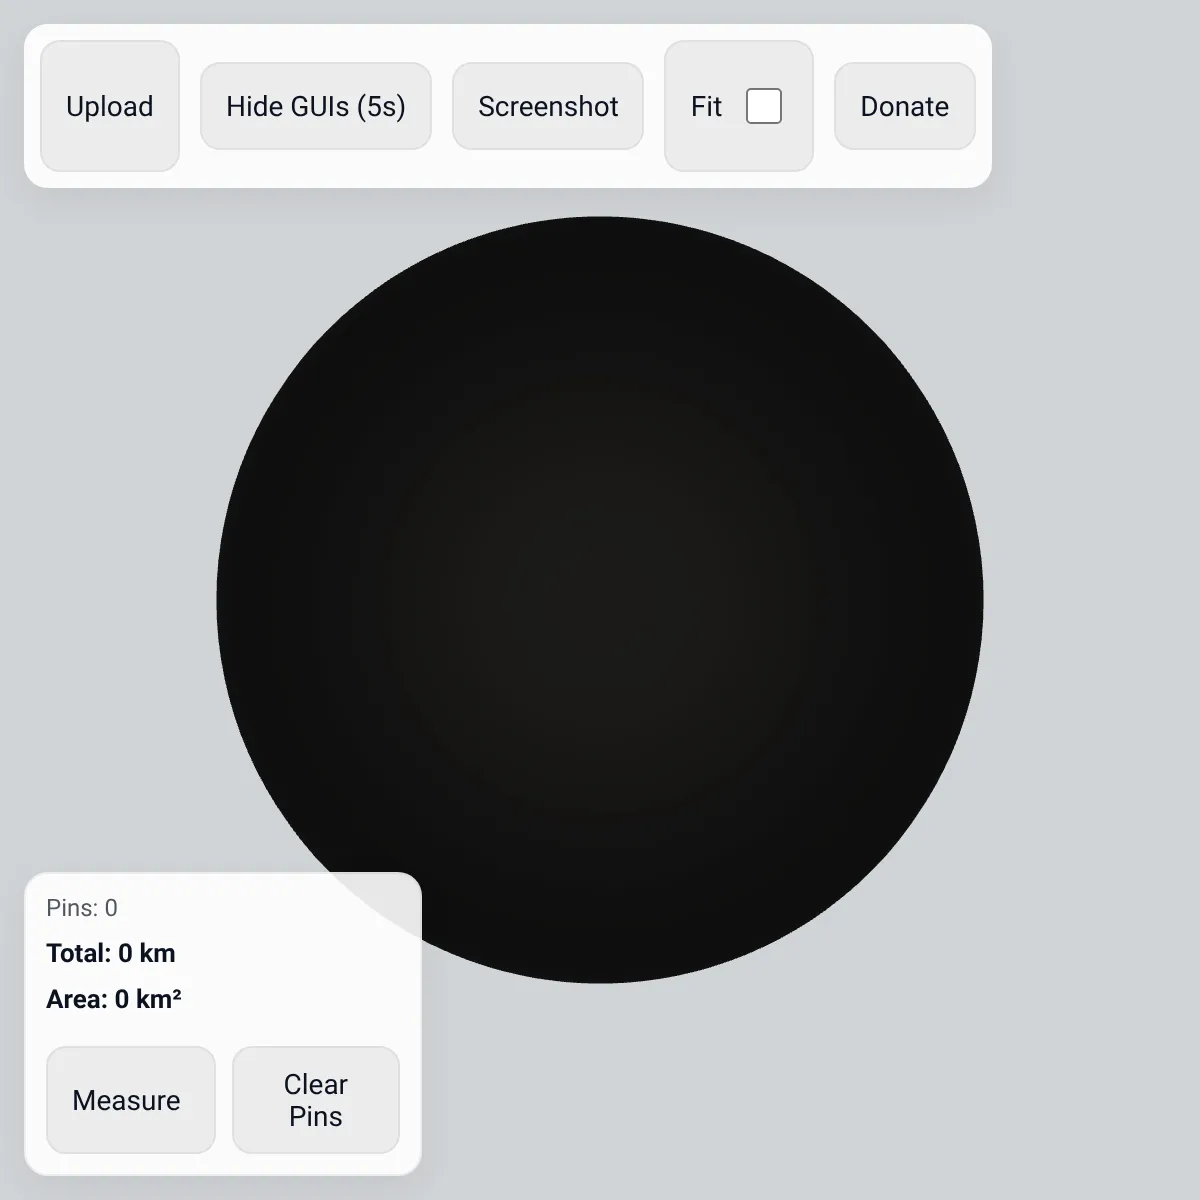Click the Fit label text
Screen dimensions: 1200x1200
click(706, 106)
